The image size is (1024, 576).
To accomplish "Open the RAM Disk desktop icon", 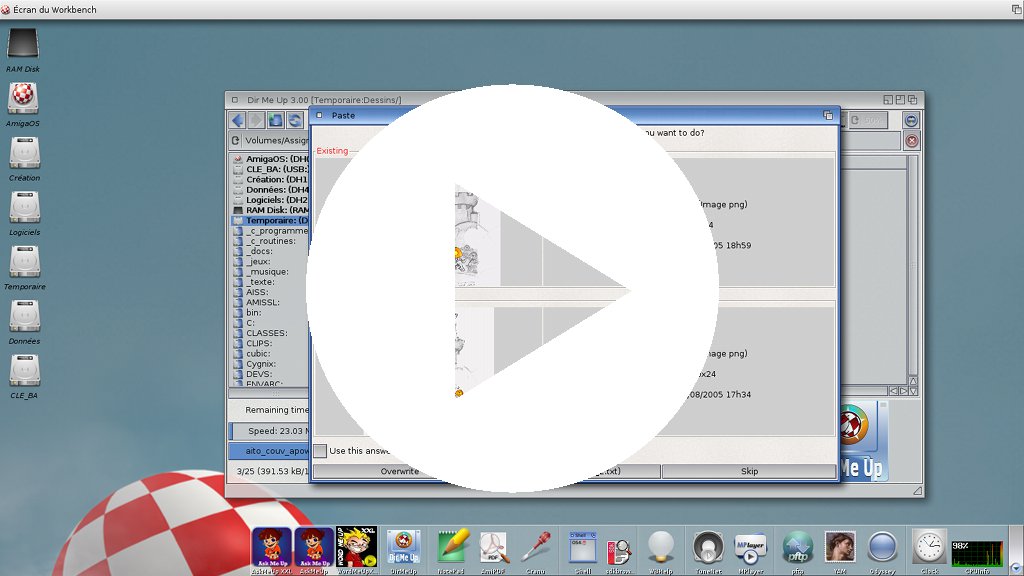I will pos(23,45).
